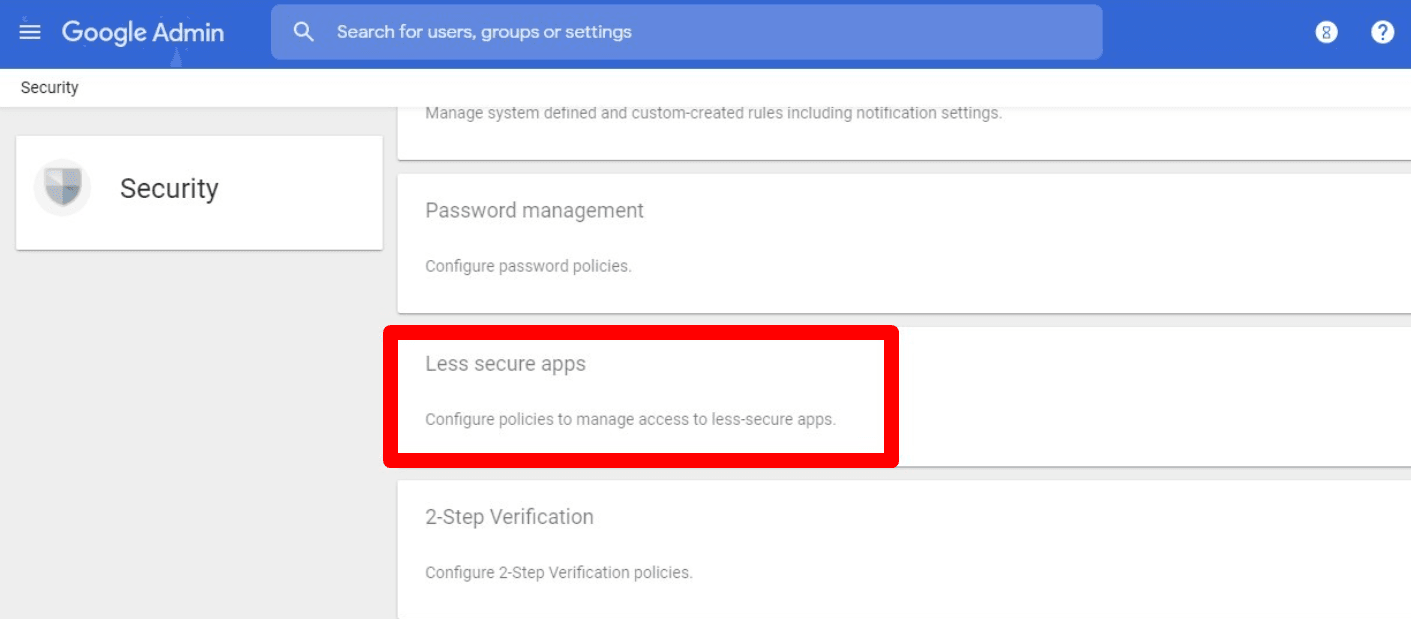Select the Security breadcrumb label

(48, 88)
